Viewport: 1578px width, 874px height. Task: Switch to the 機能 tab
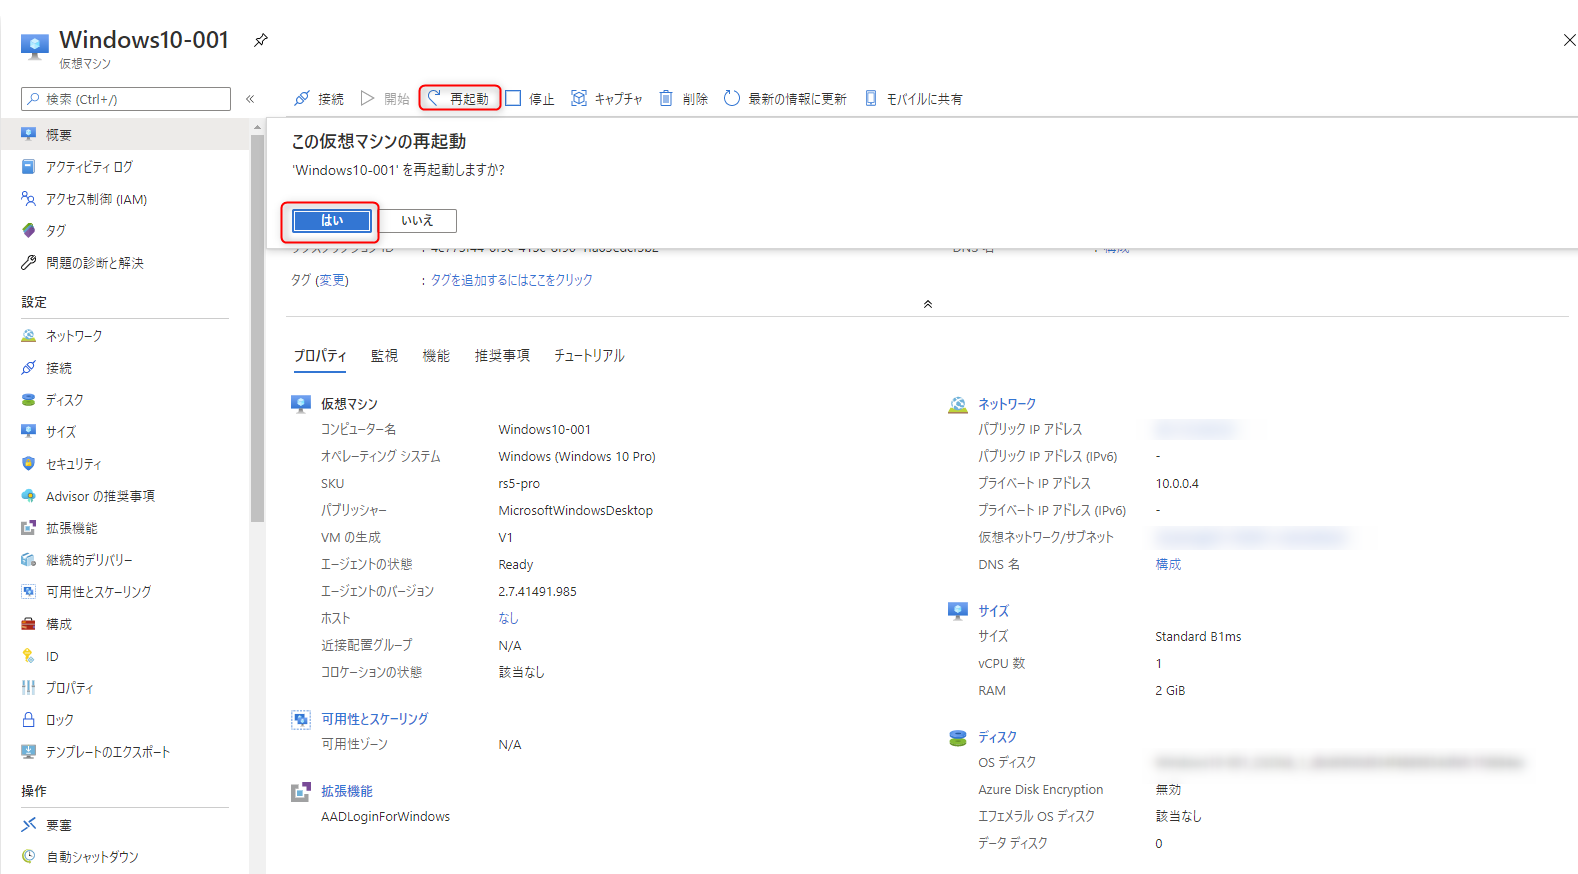tap(436, 356)
